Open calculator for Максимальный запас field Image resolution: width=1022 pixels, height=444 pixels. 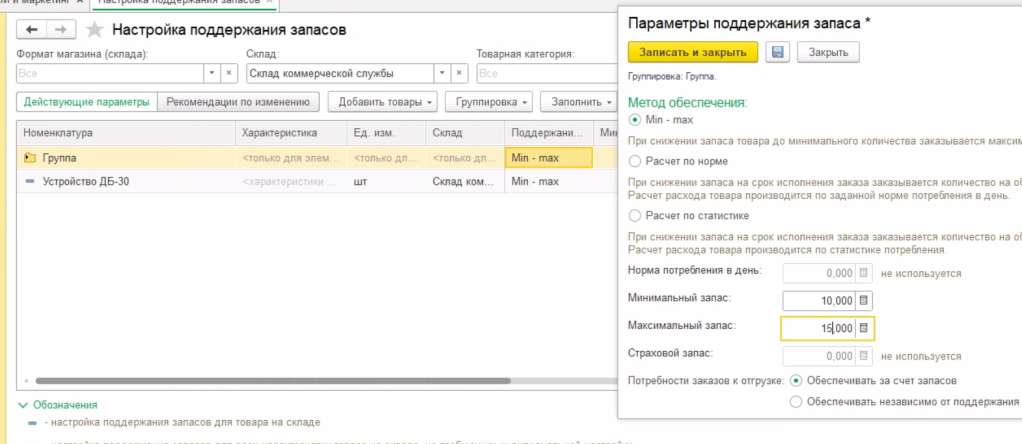[865, 328]
